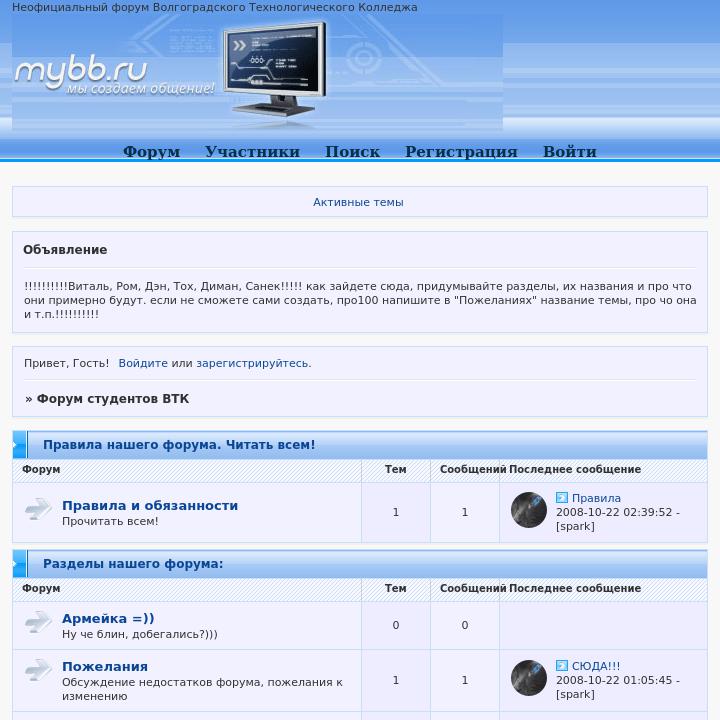The width and height of the screenshot is (720, 720).
Task: Click the page title Неофициальный форум
Action: pos(214,7)
